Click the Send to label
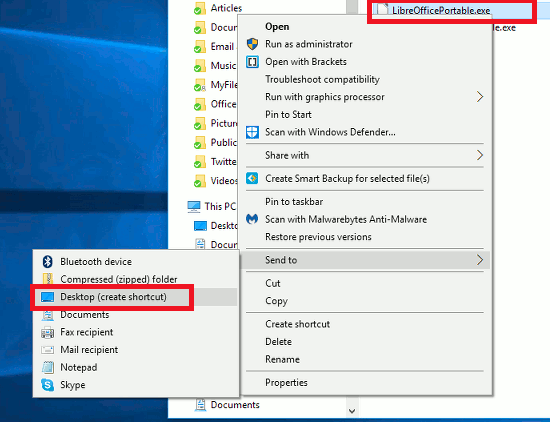The height and width of the screenshot is (422, 550). tap(281, 260)
